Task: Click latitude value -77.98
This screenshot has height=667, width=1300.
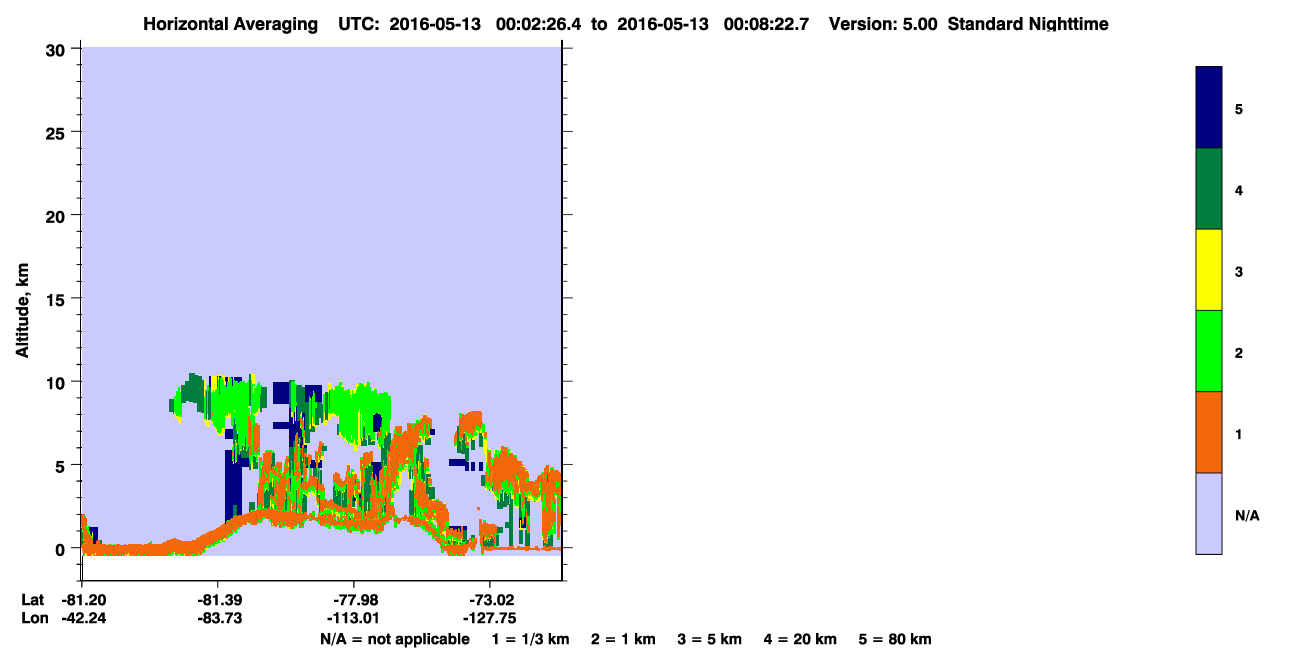Action: pos(354,599)
